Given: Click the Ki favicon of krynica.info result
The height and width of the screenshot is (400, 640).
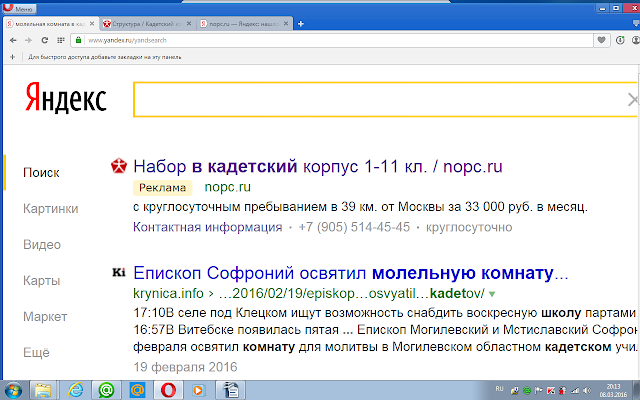Looking at the screenshot, I should coord(119,272).
